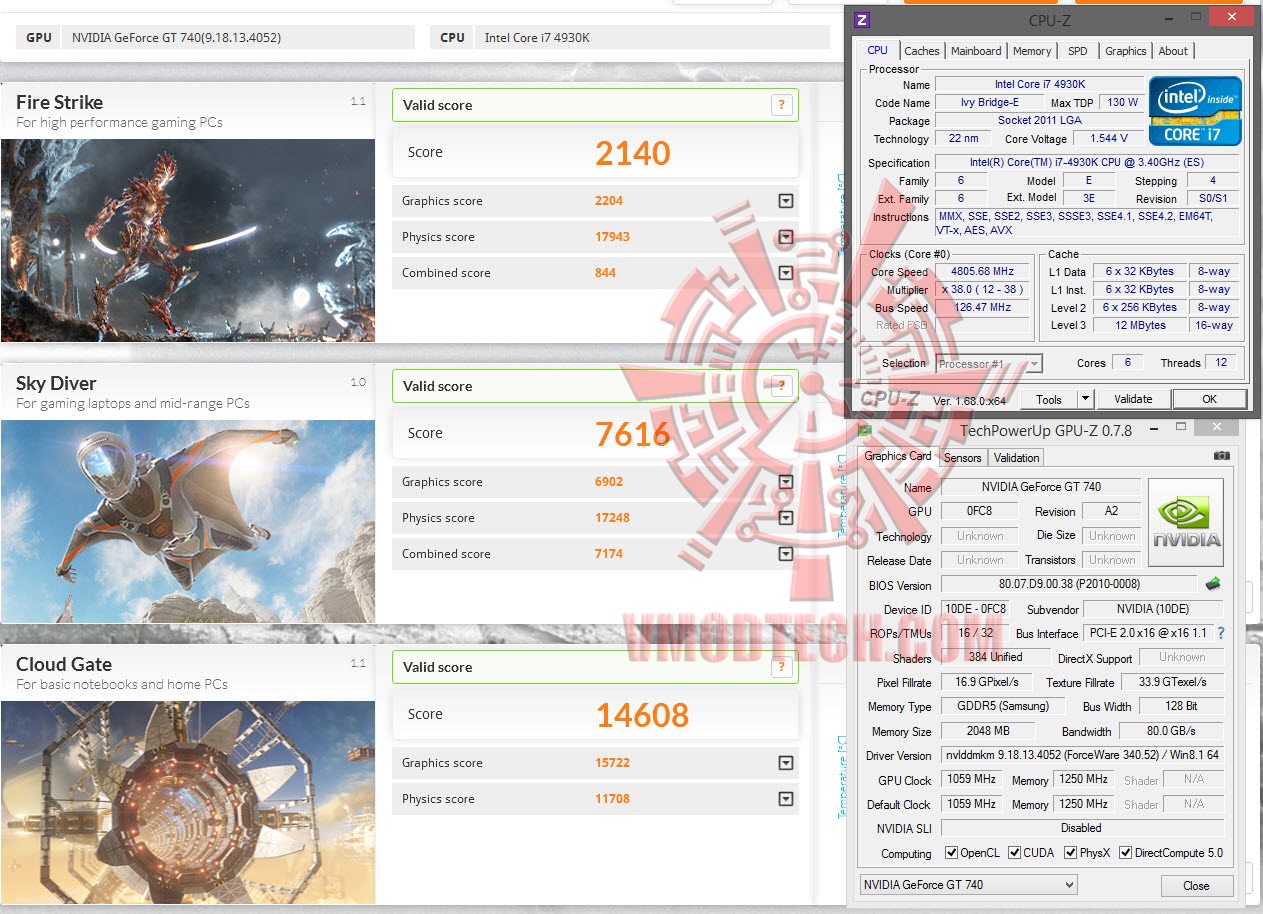Open the Processor #1 selection dropdown
Image resolution: width=1263 pixels, height=914 pixels.
point(1034,363)
